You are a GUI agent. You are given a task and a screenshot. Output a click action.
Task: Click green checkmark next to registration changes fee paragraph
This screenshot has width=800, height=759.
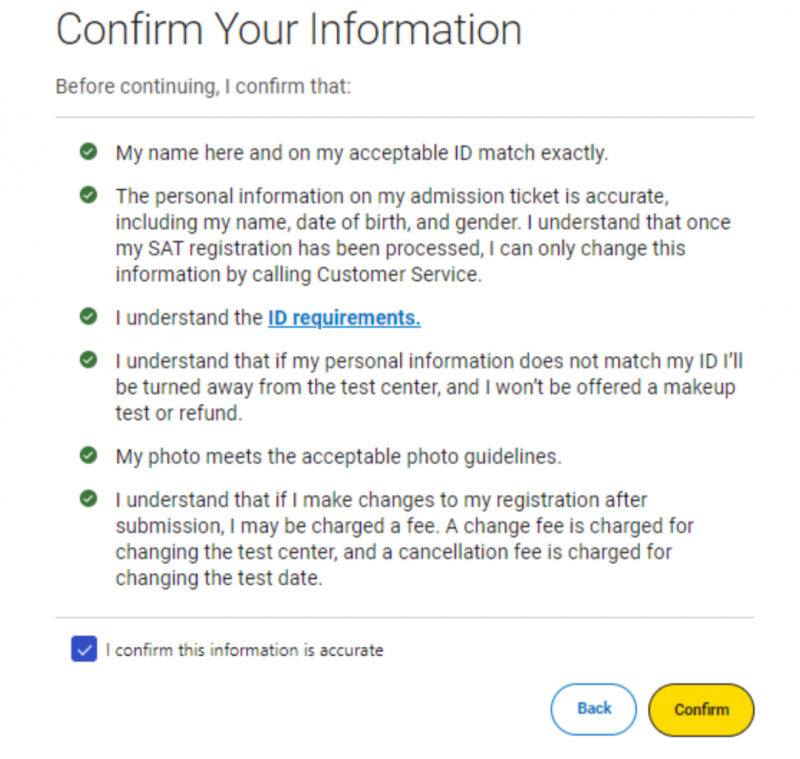tap(88, 498)
